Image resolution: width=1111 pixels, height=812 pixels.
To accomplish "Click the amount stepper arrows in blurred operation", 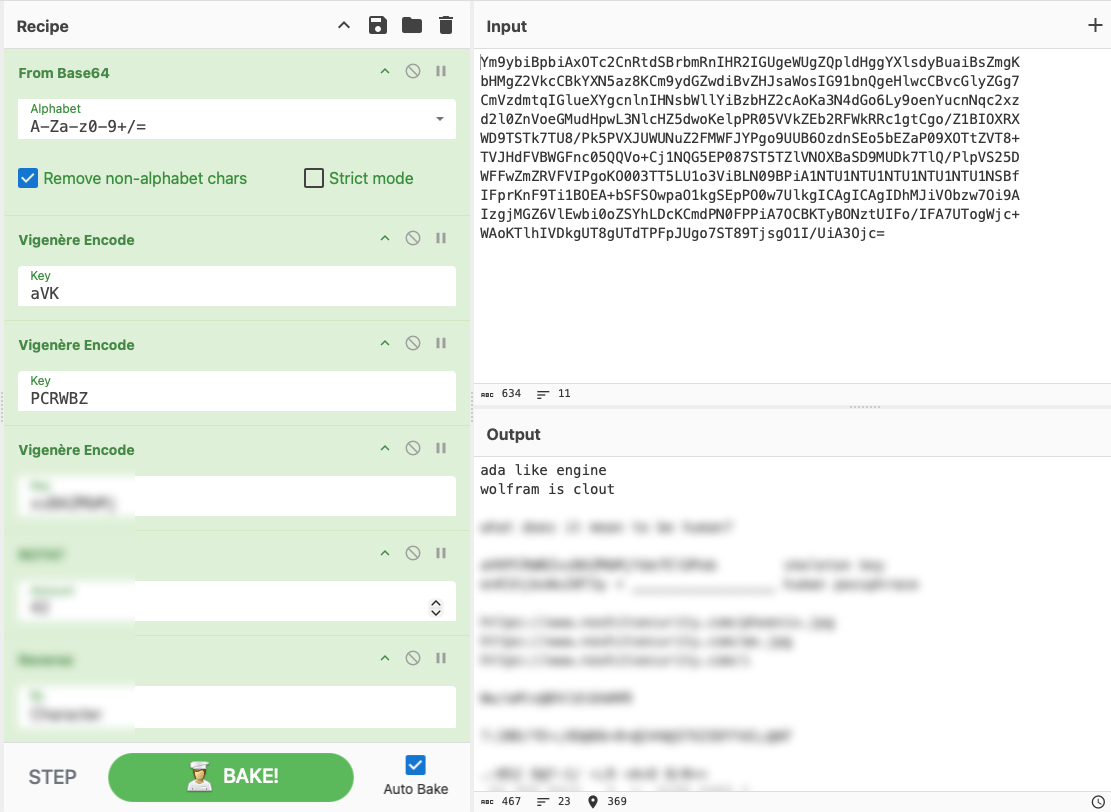I will (x=436, y=608).
